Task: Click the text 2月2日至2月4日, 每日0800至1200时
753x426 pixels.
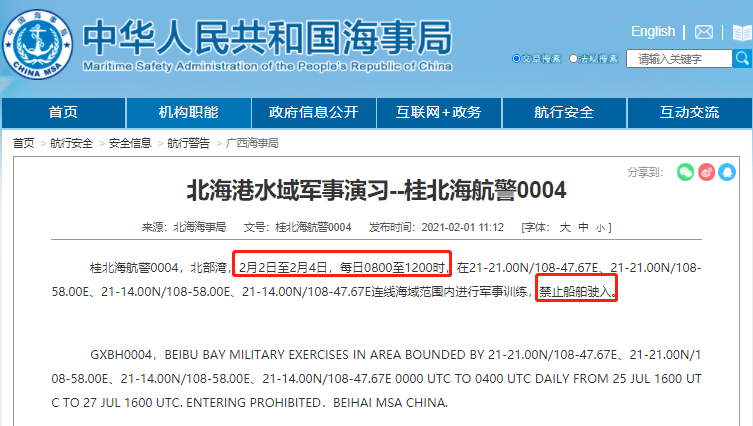Action: coord(342,268)
